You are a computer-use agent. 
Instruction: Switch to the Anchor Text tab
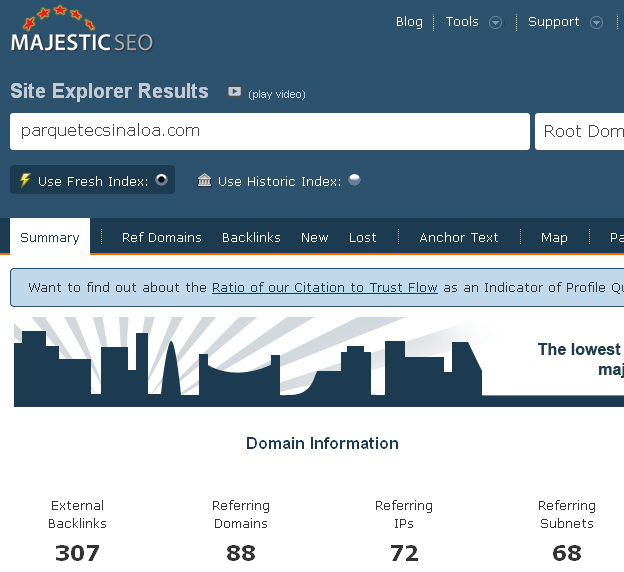pos(458,237)
